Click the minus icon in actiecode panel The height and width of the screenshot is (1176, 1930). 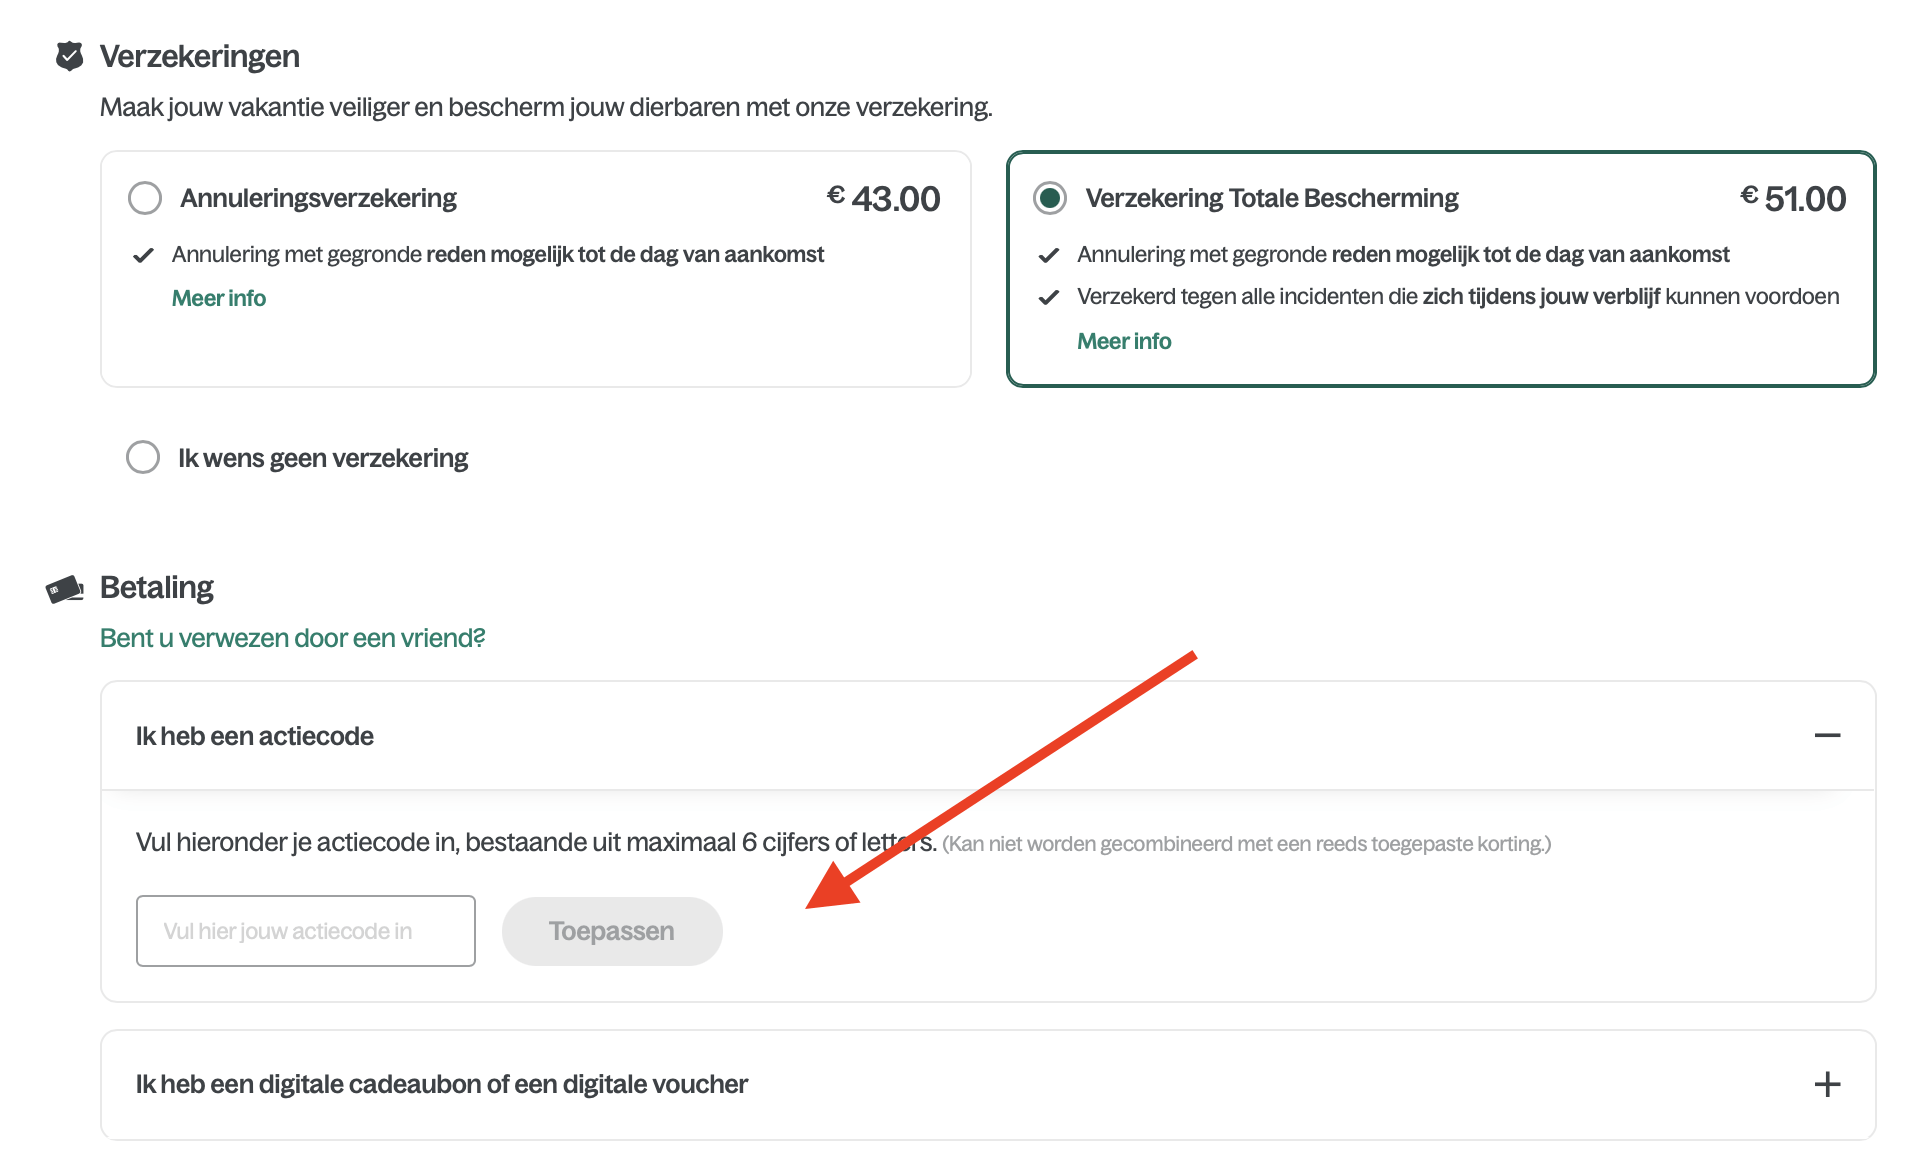(1827, 736)
